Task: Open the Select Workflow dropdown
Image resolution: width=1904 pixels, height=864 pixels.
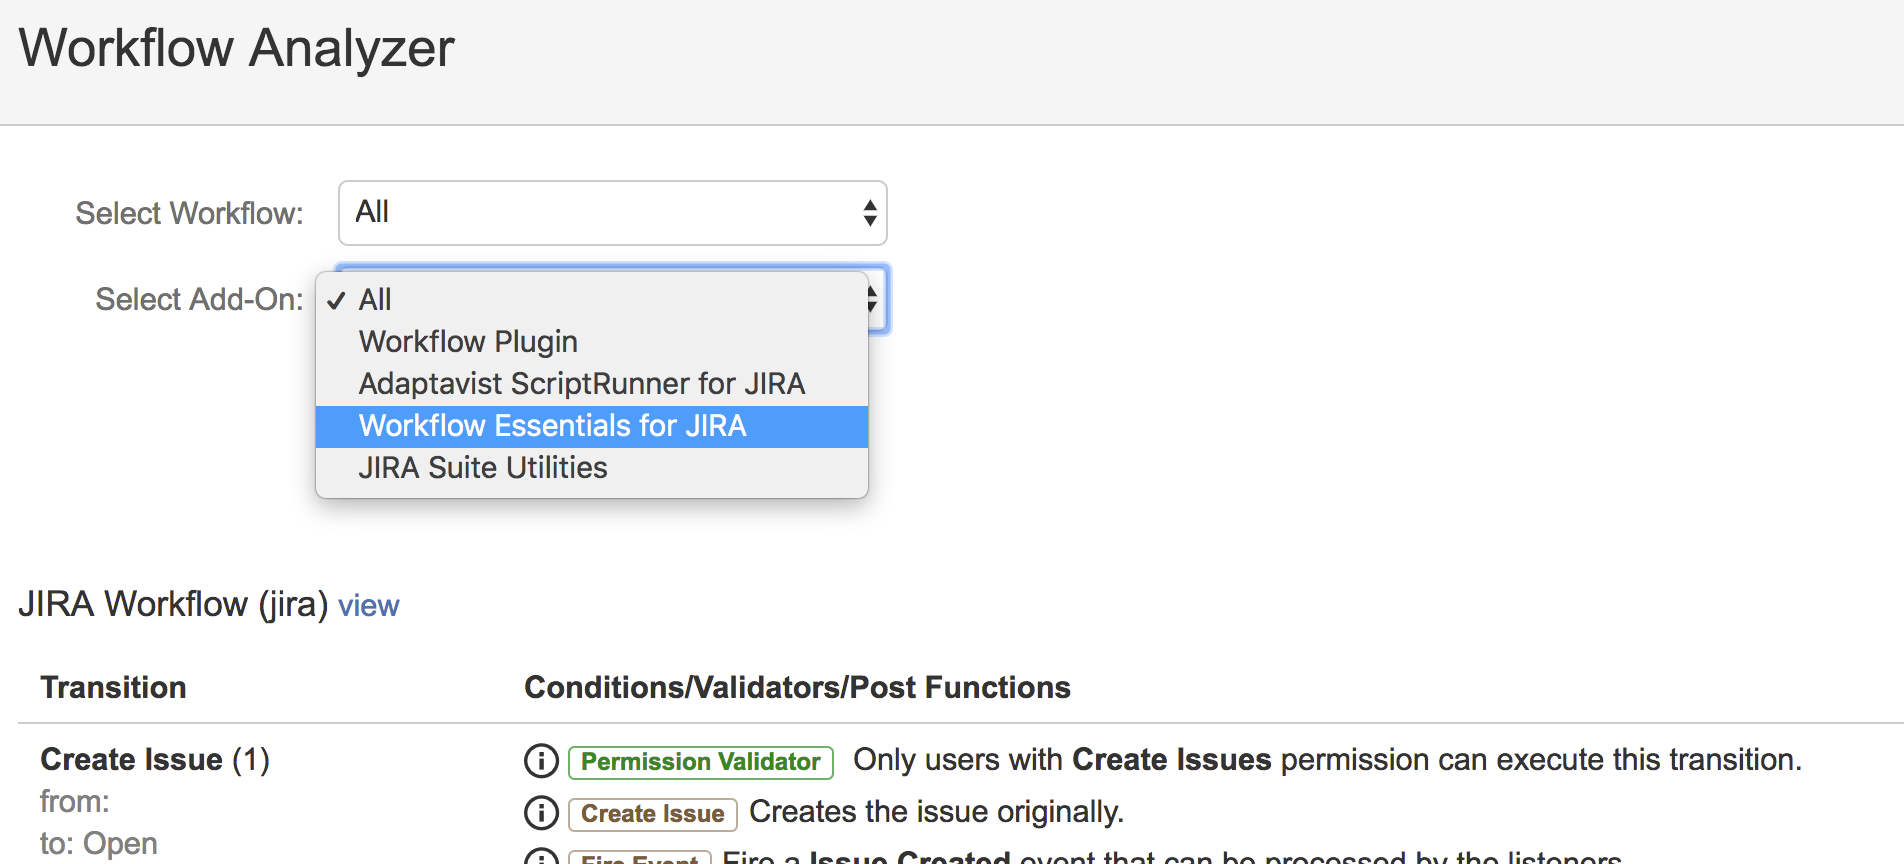Action: 612,213
